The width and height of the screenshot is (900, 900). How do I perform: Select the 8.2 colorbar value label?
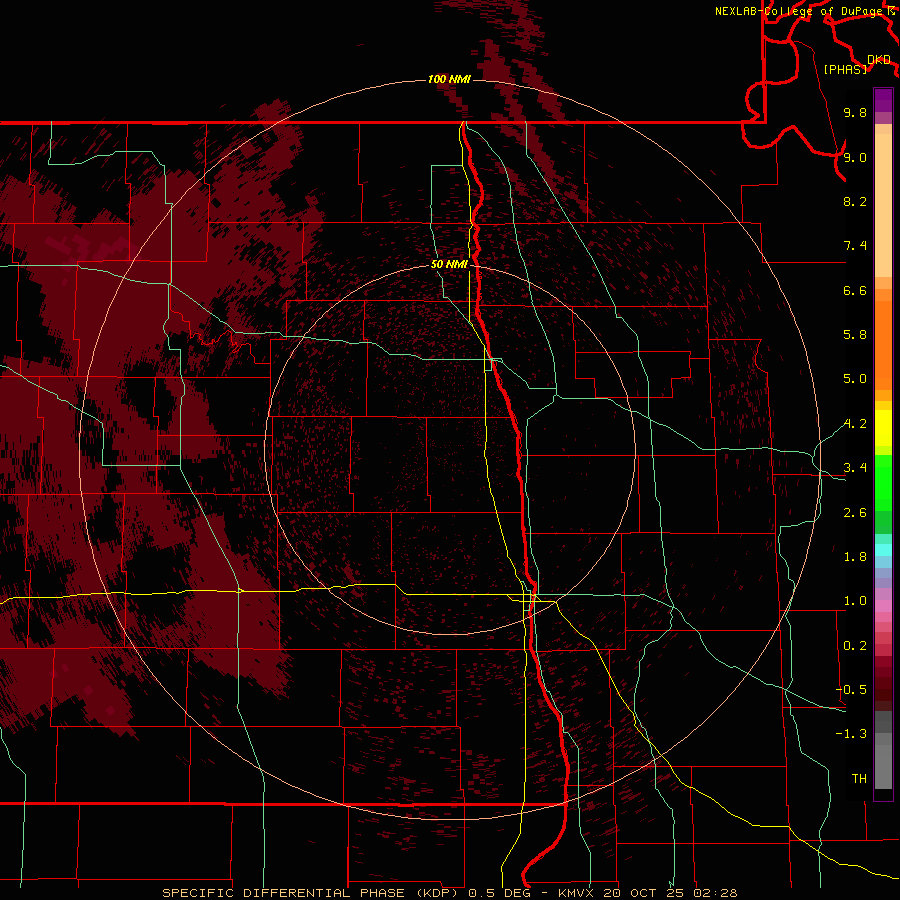pos(855,201)
